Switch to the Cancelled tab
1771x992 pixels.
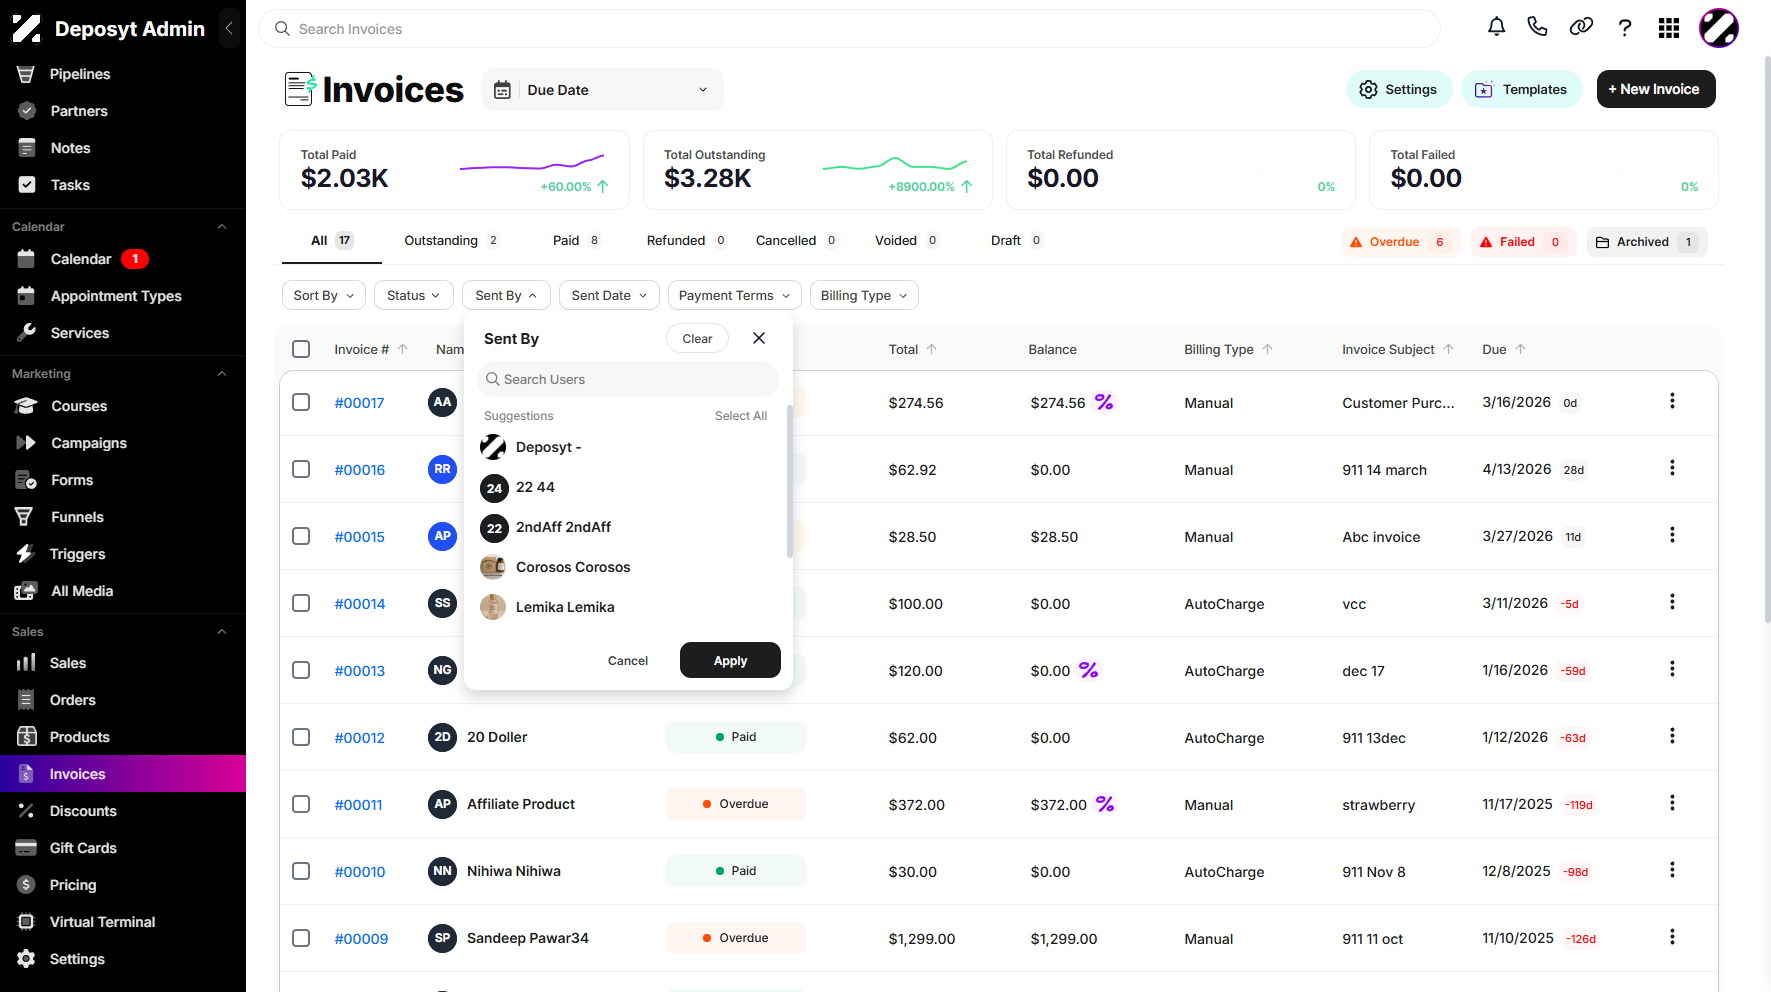pyautogui.click(x=796, y=240)
